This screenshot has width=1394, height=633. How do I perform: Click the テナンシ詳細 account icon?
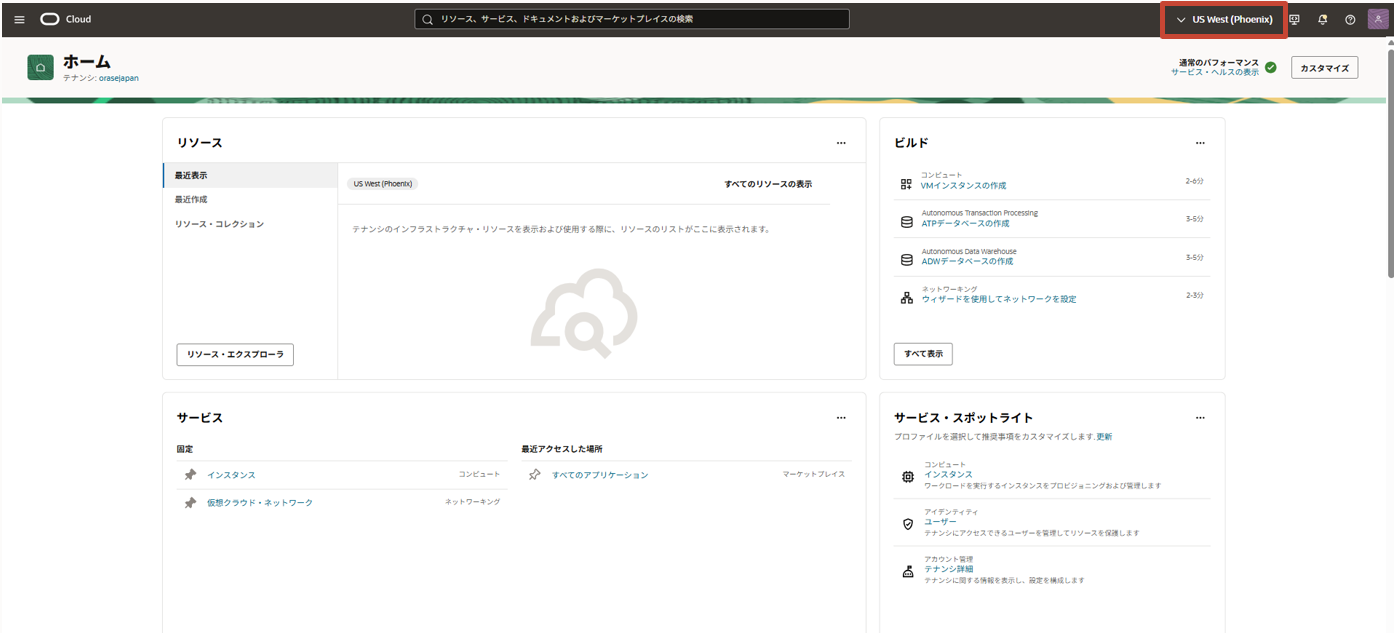coord(908,572)
